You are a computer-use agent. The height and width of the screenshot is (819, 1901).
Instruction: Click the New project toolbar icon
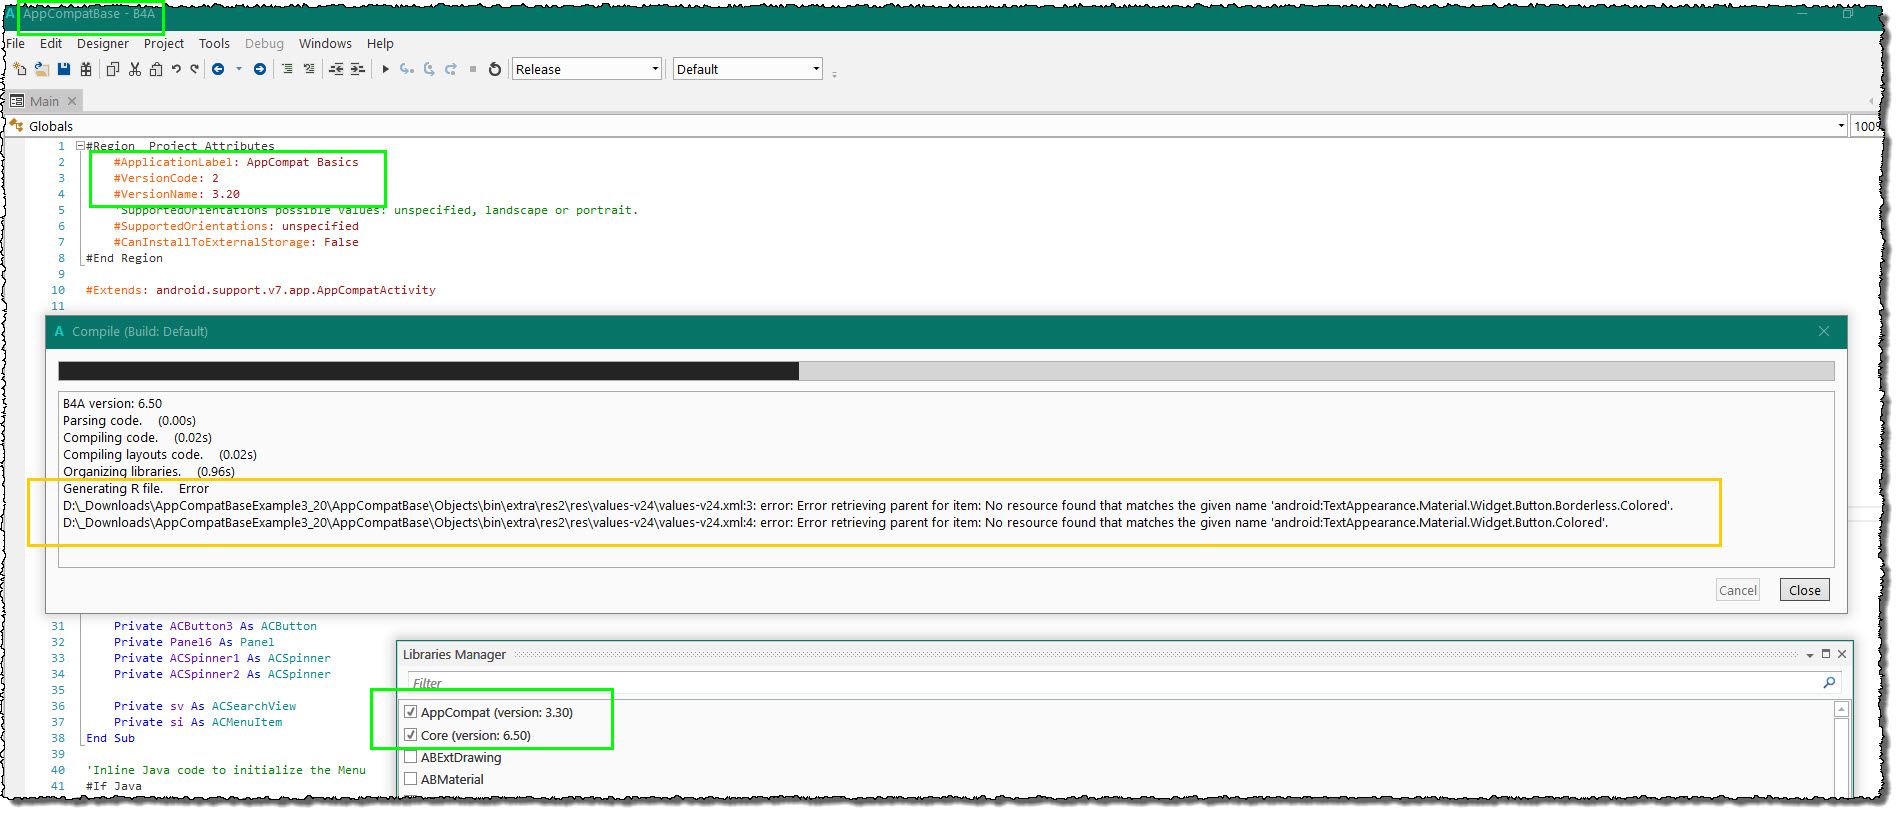coord(20,69)
